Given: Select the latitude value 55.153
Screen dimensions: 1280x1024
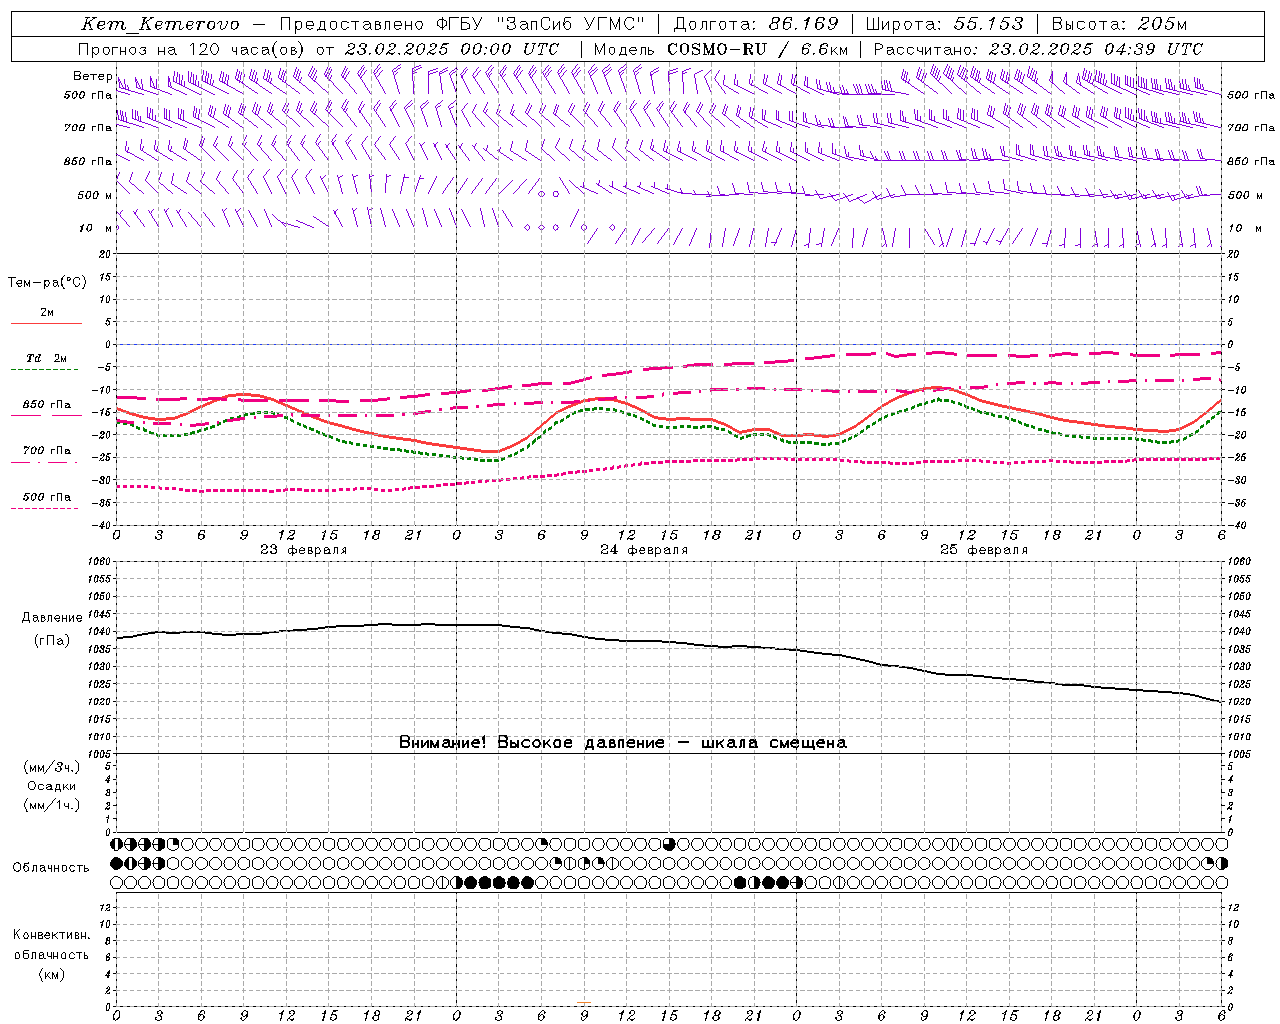Looking at the screenshot, I should [989, 24].
